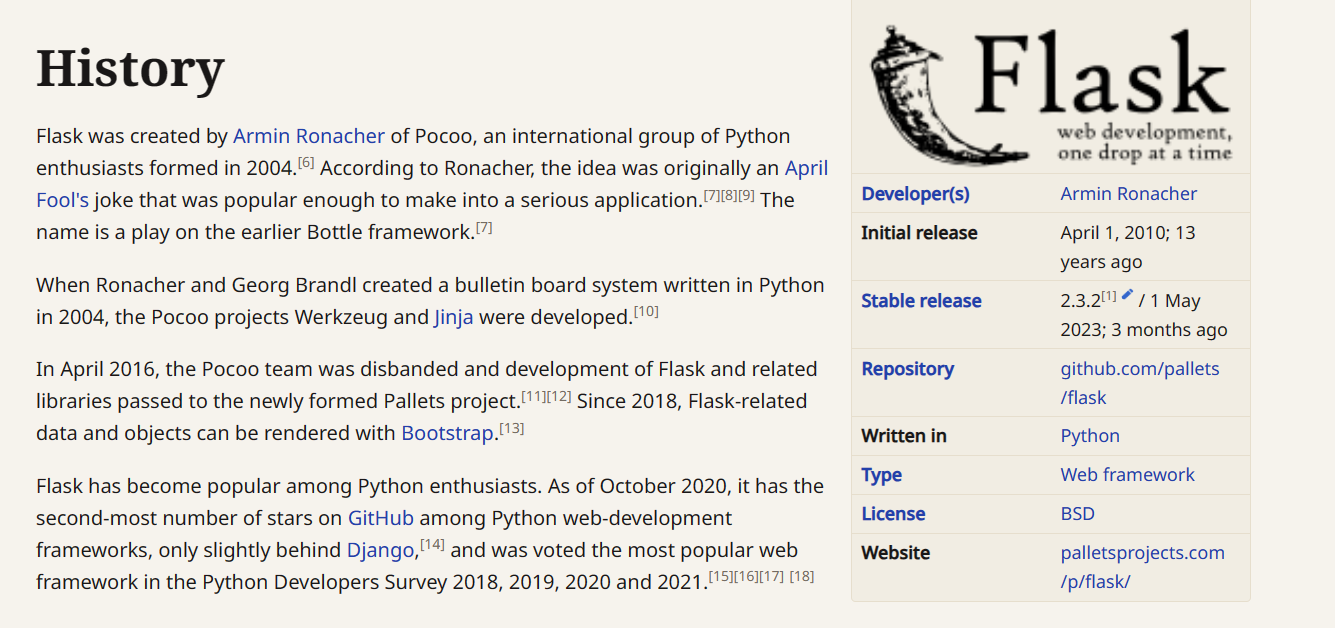The width and height of the screenshot is (1335, 628).
Task: Open the Stable release label link
Action: tap(921, 301)
